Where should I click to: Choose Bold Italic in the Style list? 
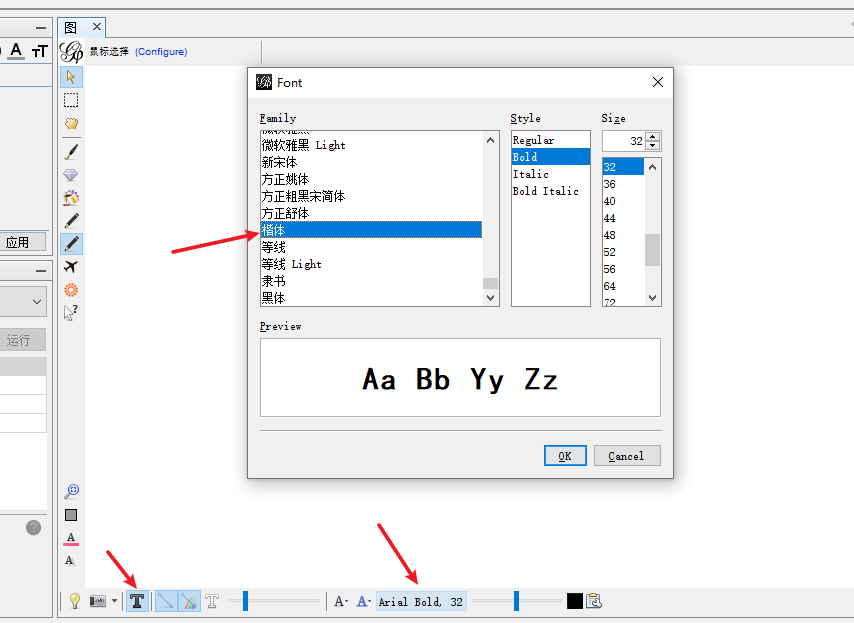[x=551, y=191]
